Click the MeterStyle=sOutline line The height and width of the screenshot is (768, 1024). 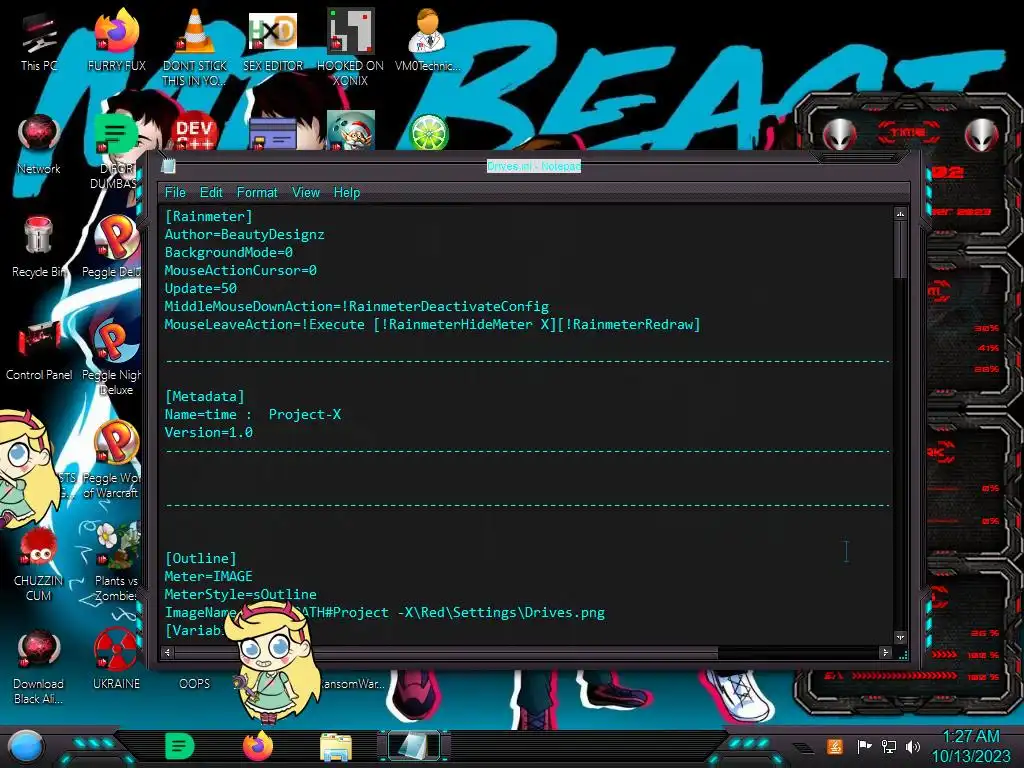[x=240, y=594]
